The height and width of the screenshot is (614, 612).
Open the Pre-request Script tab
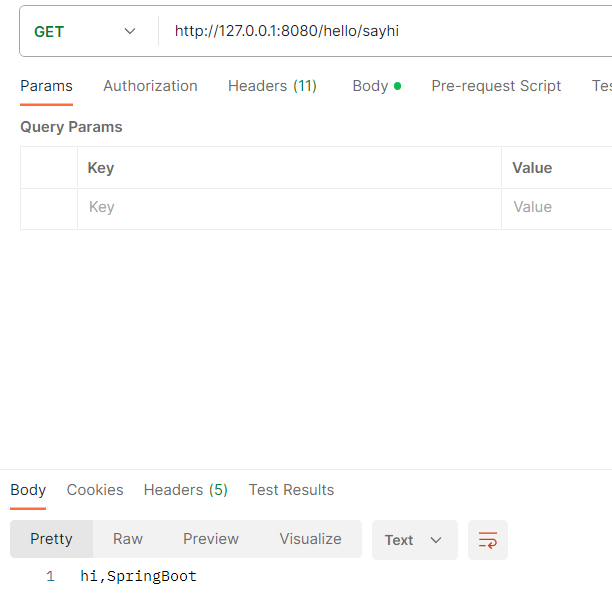(x=496, y=86)
